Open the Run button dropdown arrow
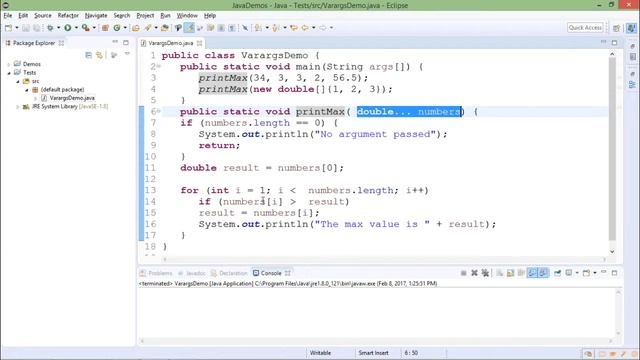This screenshot has height=360, width=640. click(x=76, y=28)
